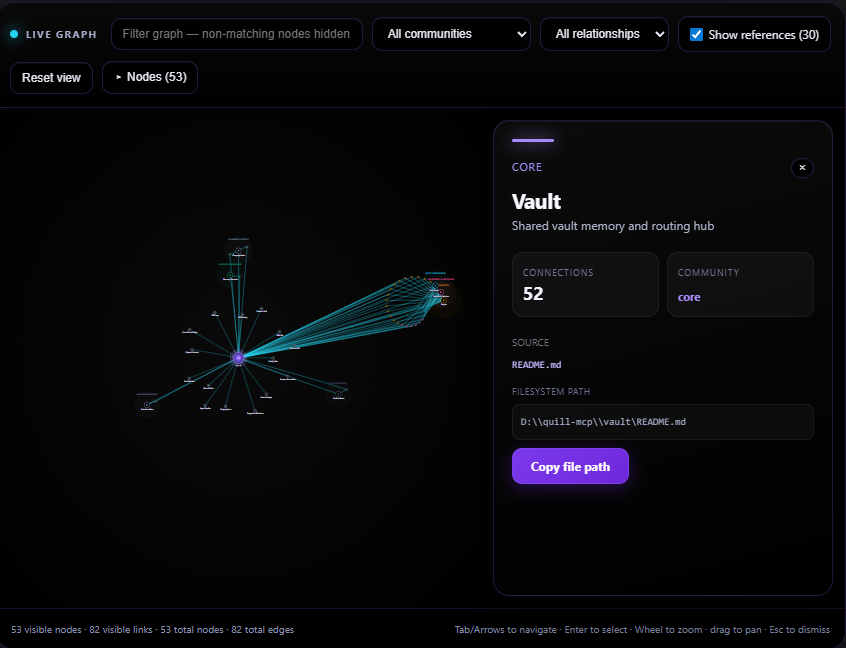The width and height of the screenshot is (846, 648).
Task: Open the All communities dropdown
Action: point(451,34)
